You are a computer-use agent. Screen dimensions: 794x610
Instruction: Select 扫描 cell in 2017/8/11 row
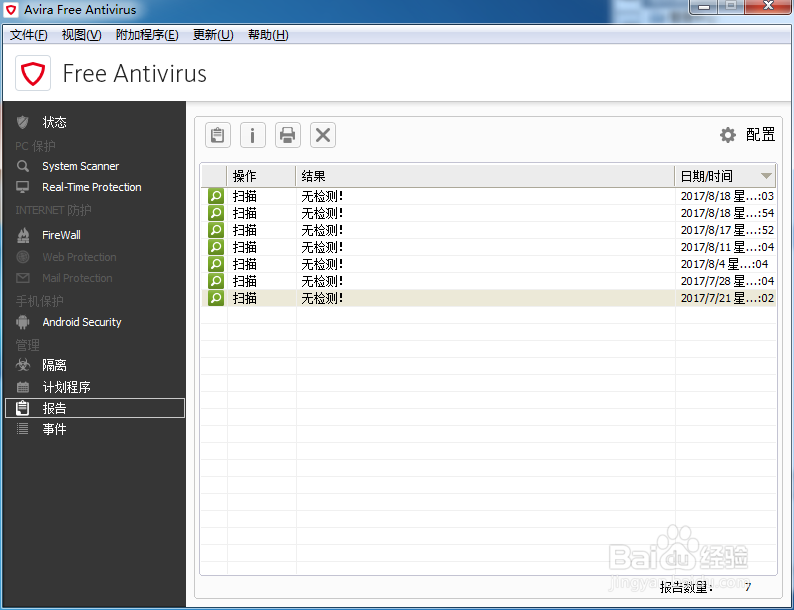click(245, 247)
